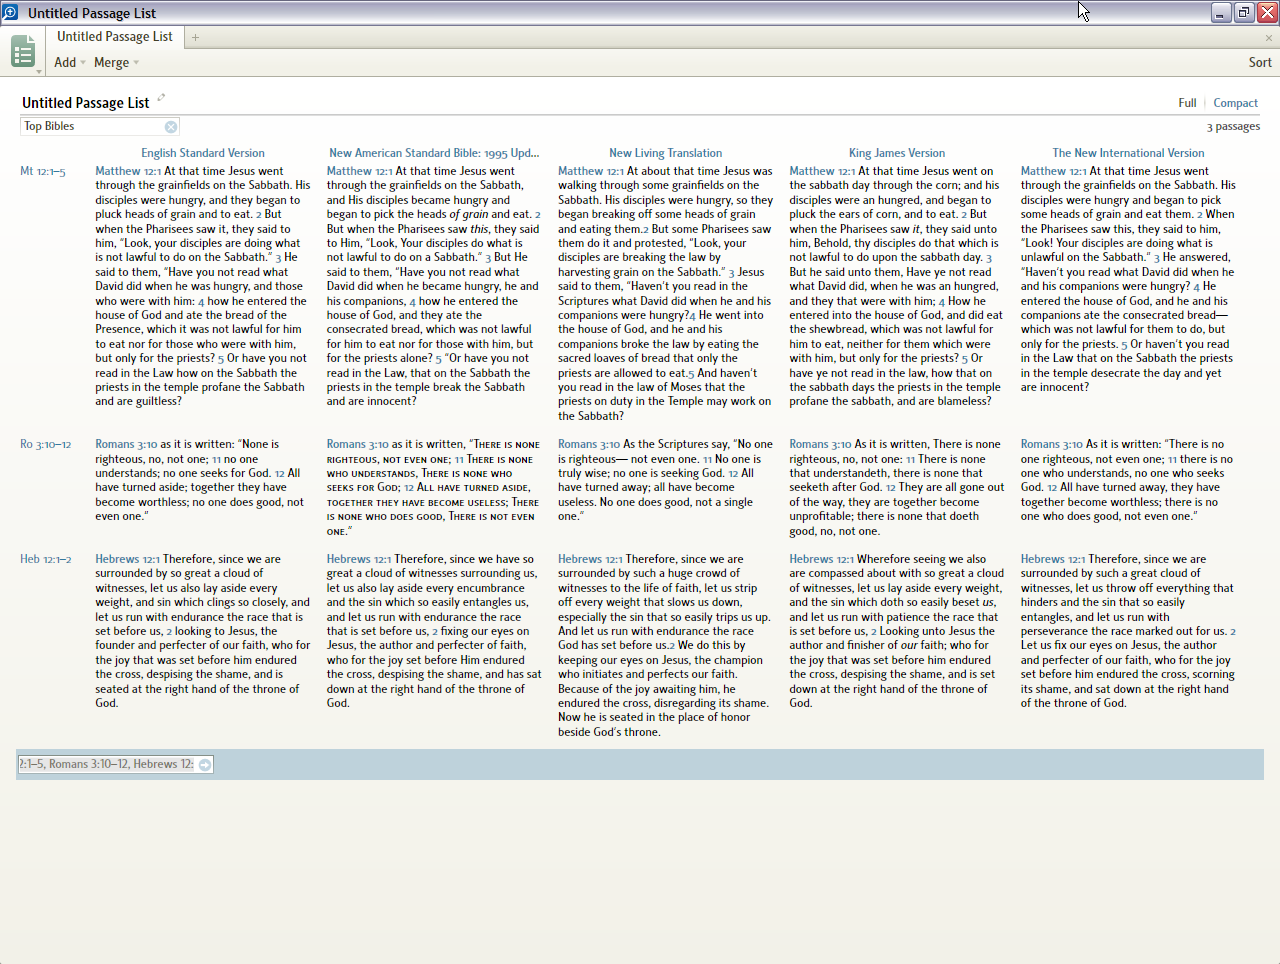Switch to Compact view

tap(1235, 103)
